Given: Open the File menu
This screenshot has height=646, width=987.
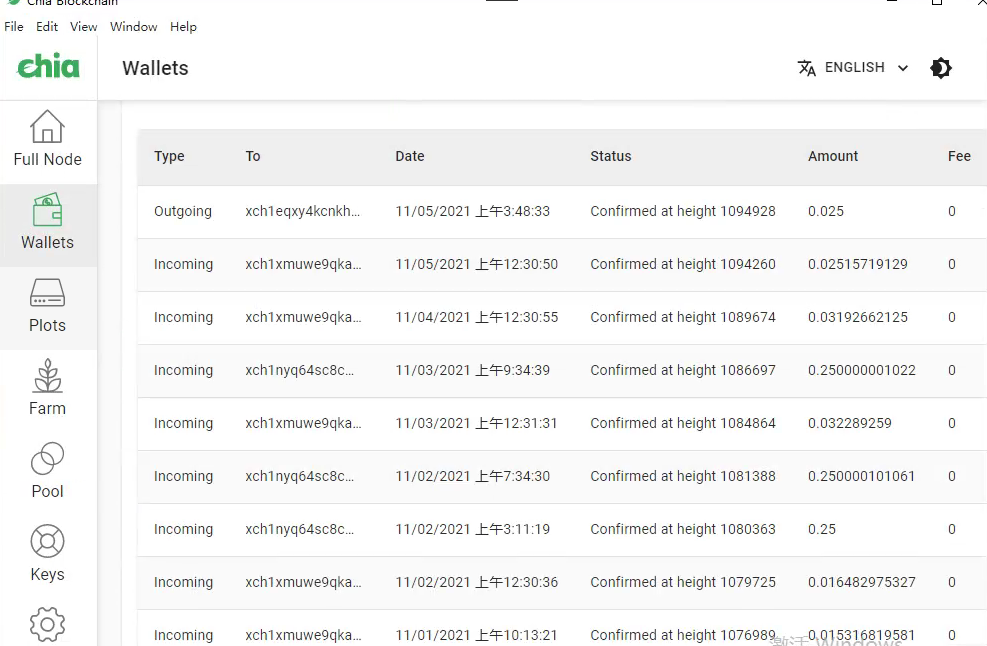Looking at the screenshot, I should (x=14, y=26).
